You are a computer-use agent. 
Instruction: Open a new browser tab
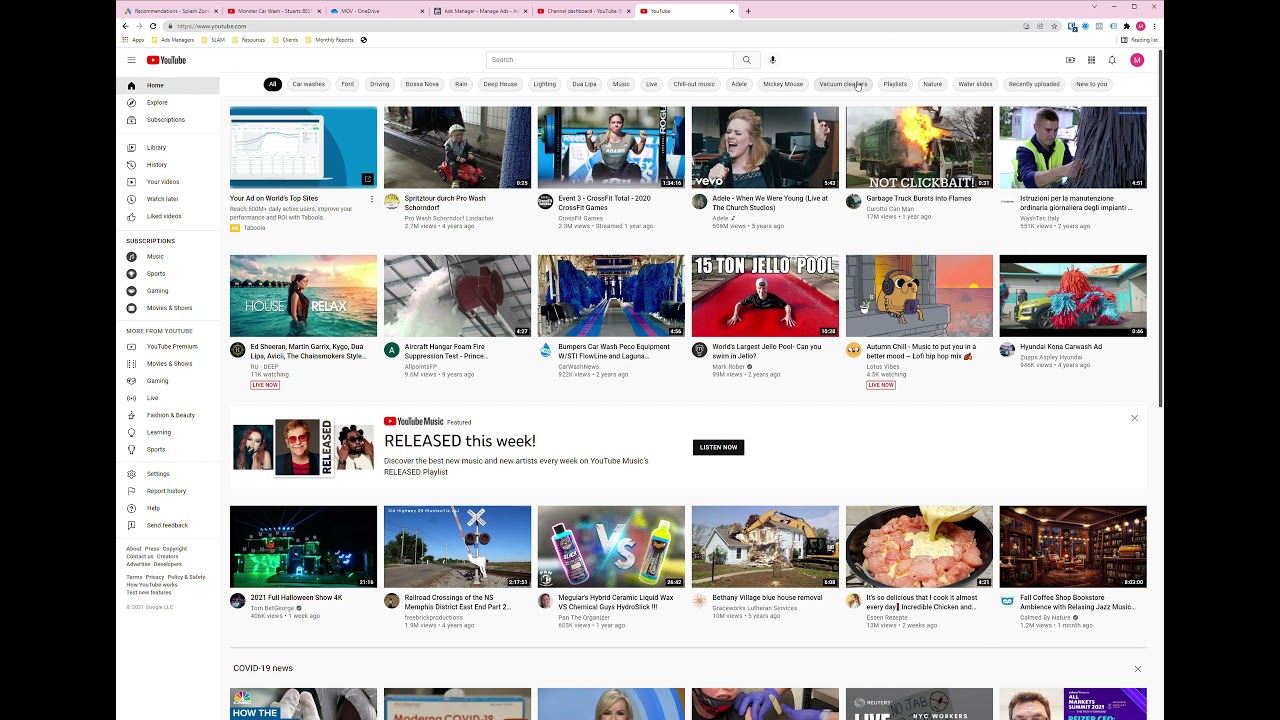748,11
